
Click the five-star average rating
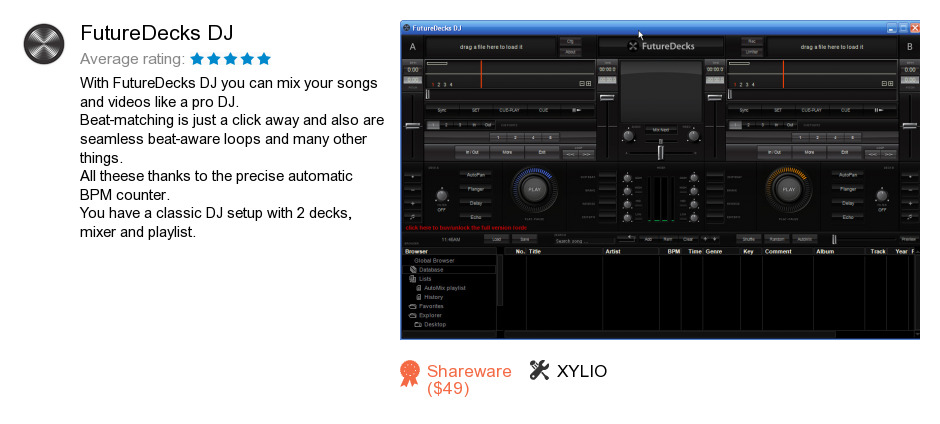pos(231,59)
